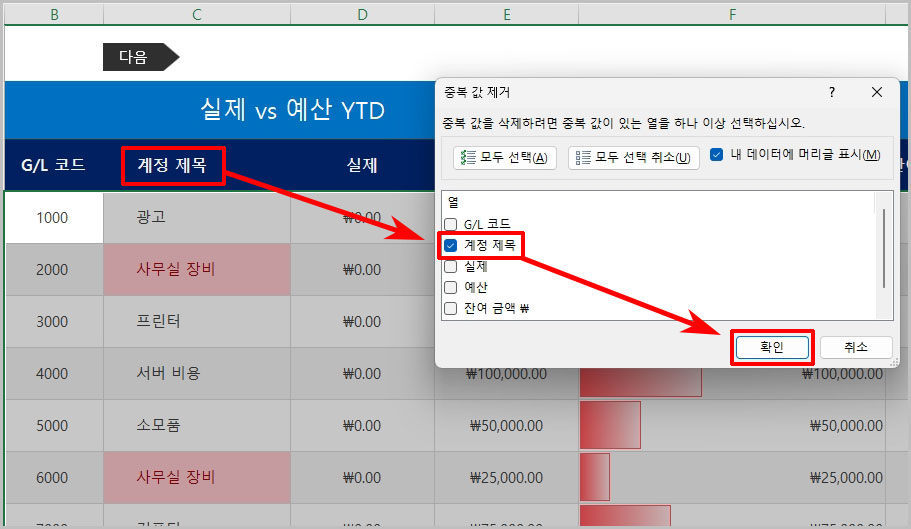Select budget cell ₩25,000.00 in column E
Viewport: 911px width, 529px height.
click(x=507, y=477)
